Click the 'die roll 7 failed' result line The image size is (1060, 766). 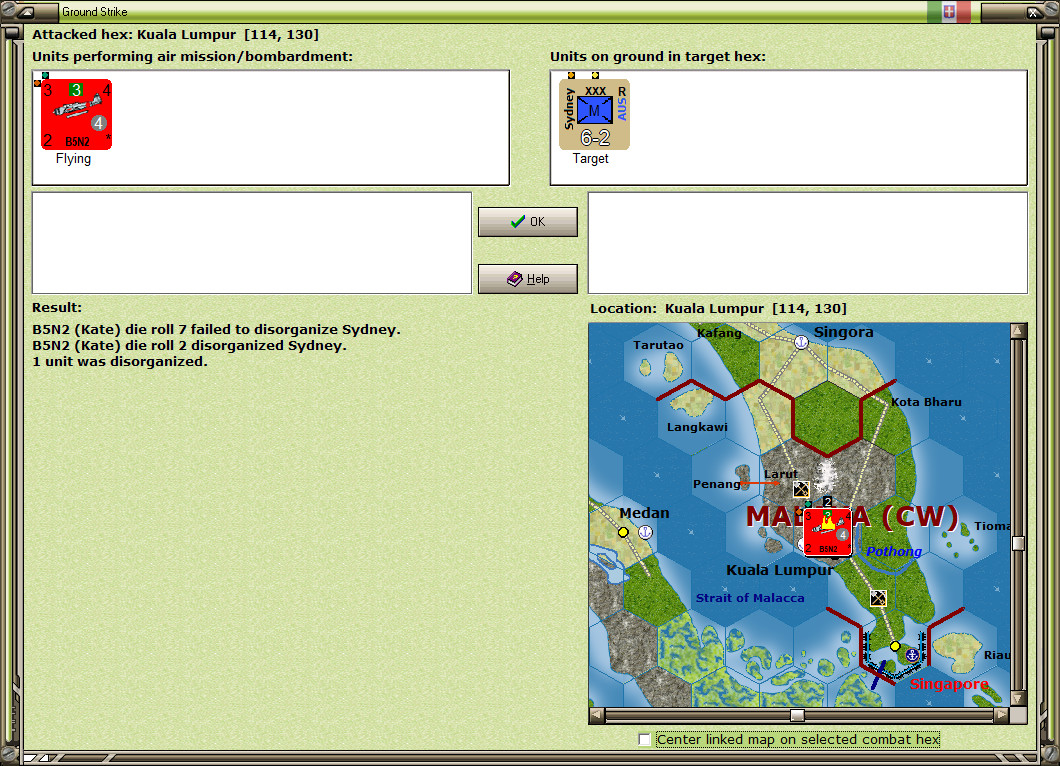[x=216, y=330]
